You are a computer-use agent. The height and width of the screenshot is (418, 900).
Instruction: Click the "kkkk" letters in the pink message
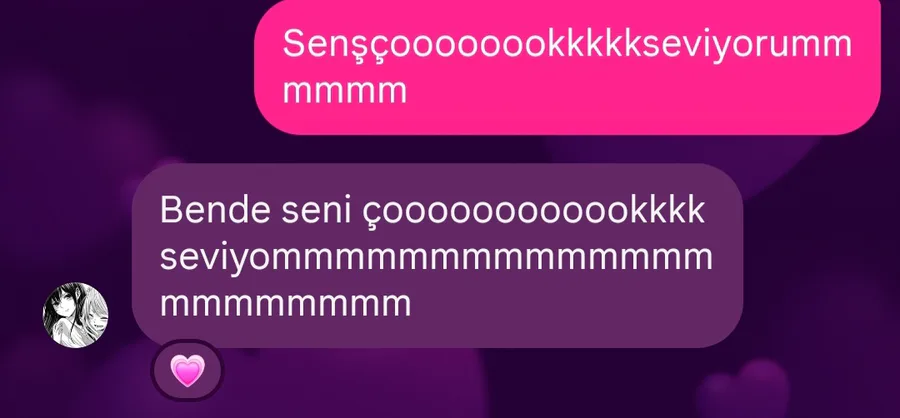594,44
